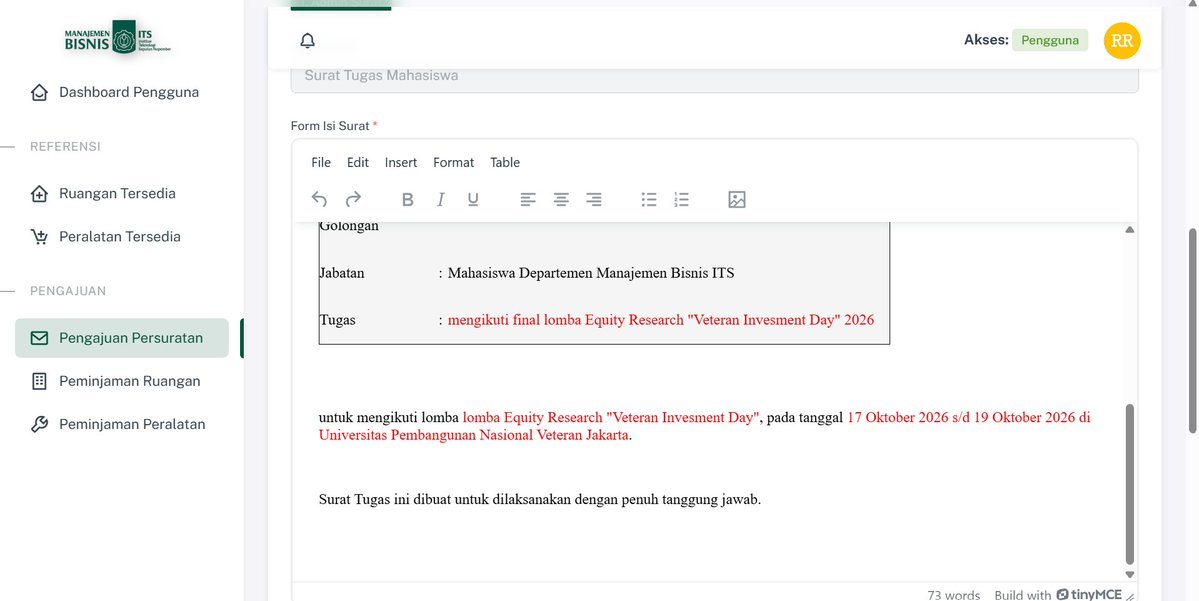1199x601 pixels.
Task: Insert a bullet list
Action: pos(648,200)
